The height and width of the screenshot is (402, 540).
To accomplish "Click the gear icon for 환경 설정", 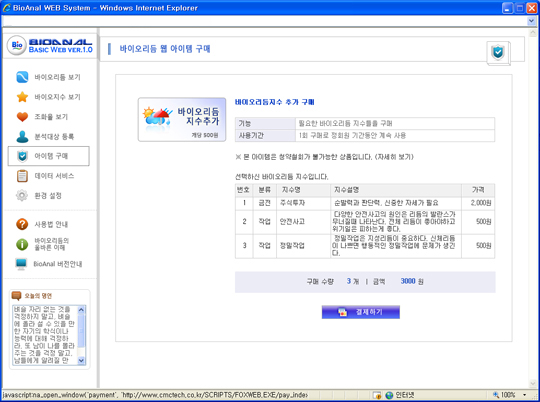I will 22,195.
